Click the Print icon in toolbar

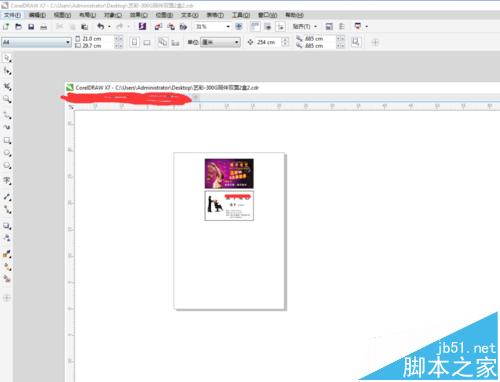click(44, 27)
